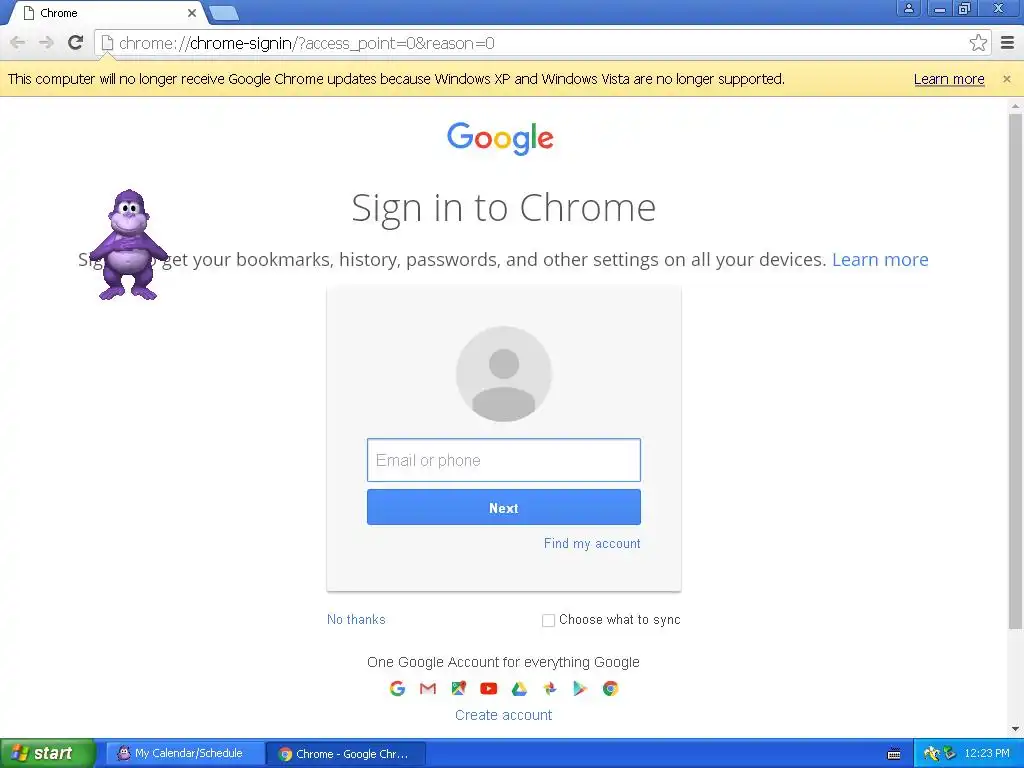
Task: Click the people profile icon in title bar
Action: pyautogui.click(x=908, y=8)
